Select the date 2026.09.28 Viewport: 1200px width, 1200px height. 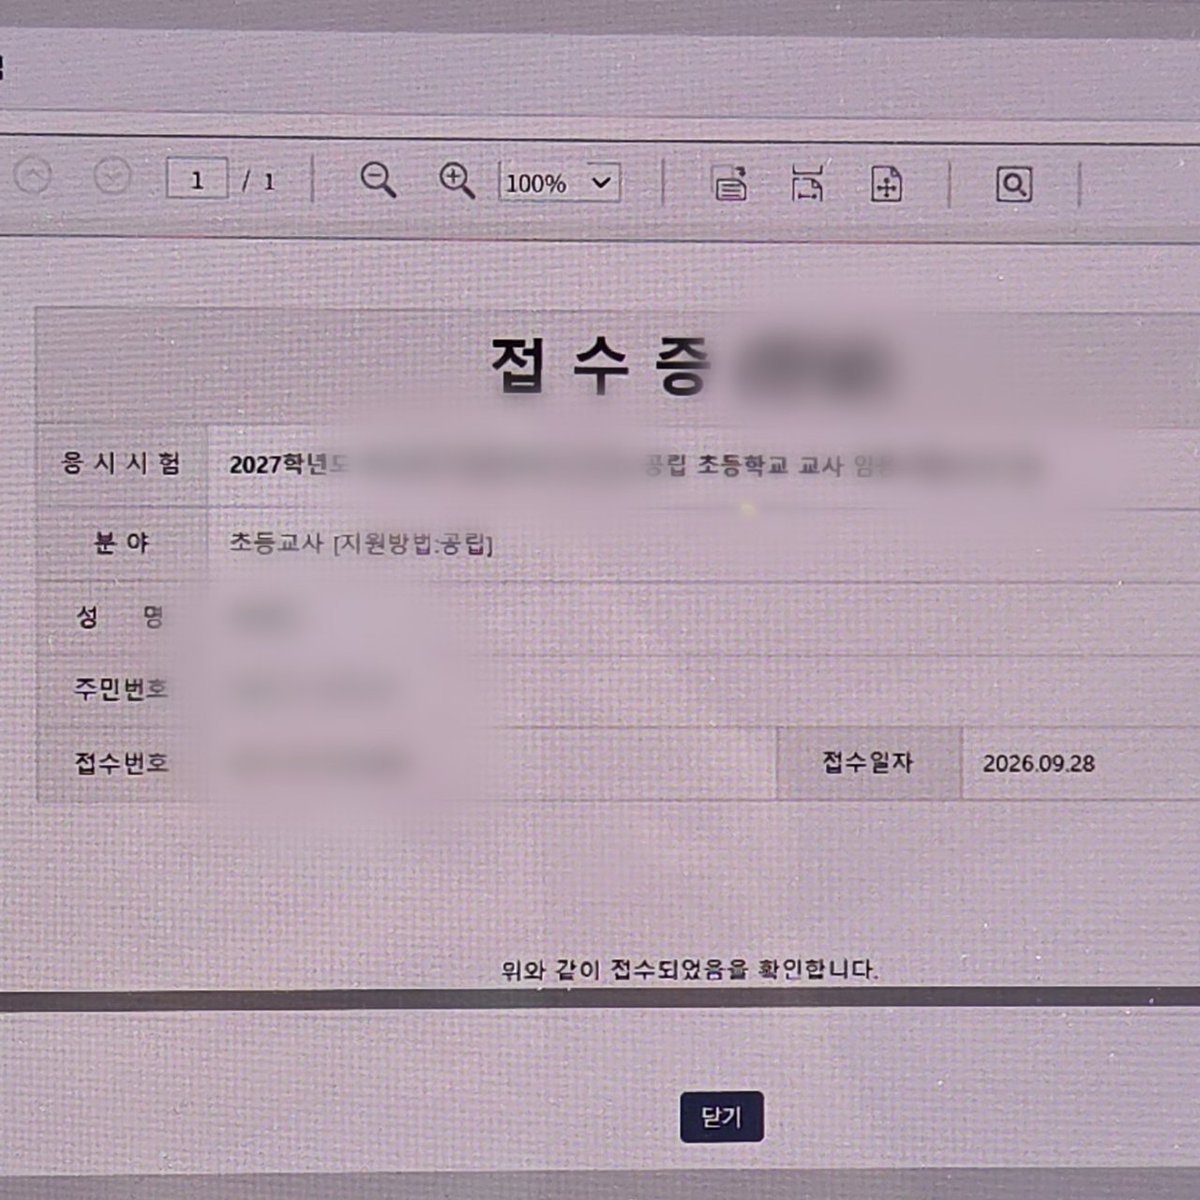pyautogui.click(x=1038, y=764)
